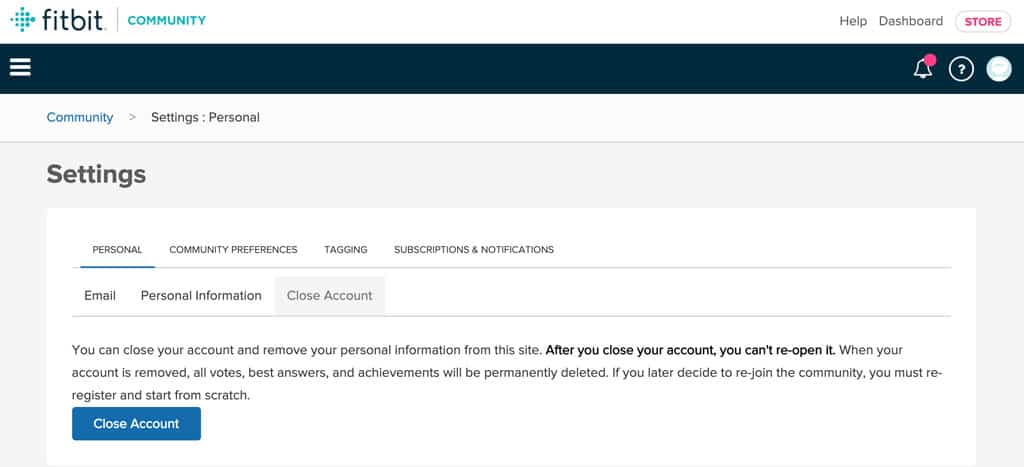Select the Tagging tab
This screenshot has width=1024, height=467.
point(345,249)
